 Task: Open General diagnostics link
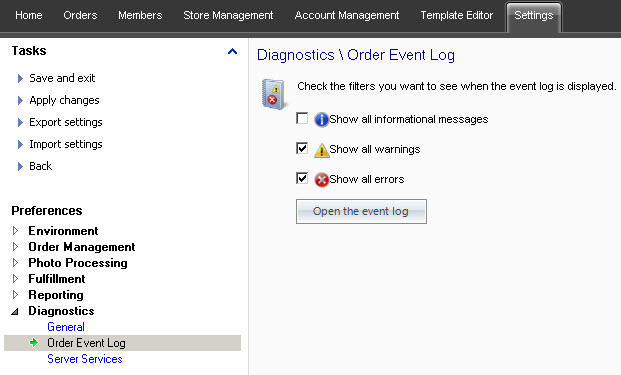[x=66, y=327]
